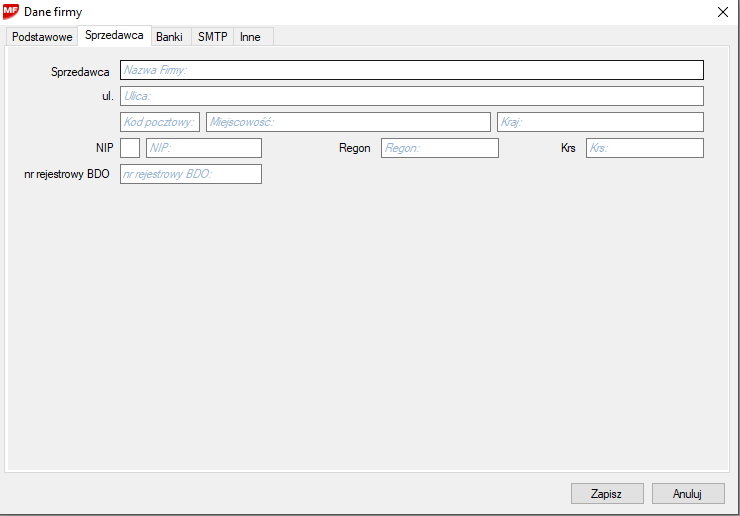Screen dimensions: 740x516
Task: Focus the NIP number field
Action: click(203, 148)
